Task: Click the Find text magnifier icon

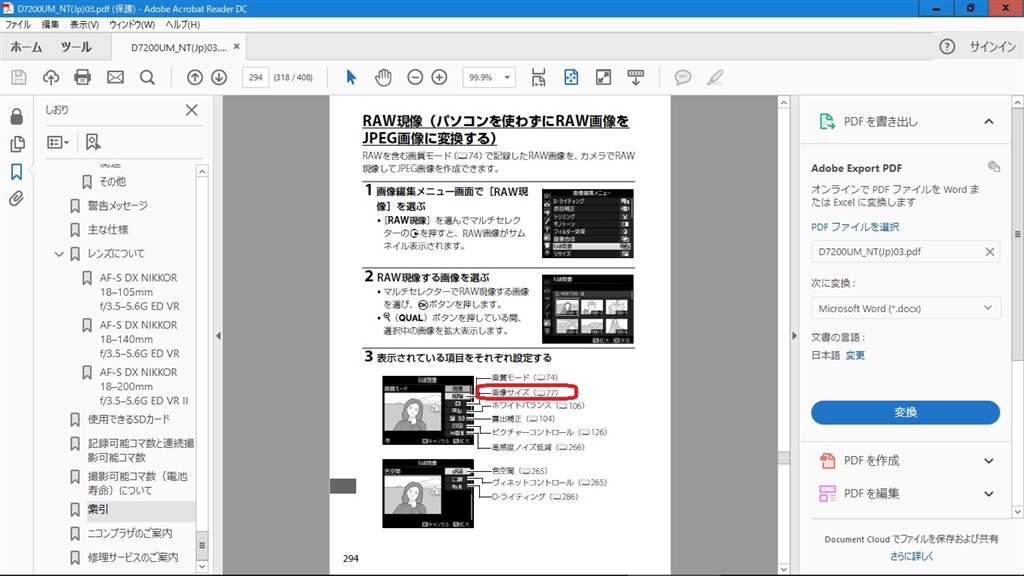Action: tap(147, 77)
